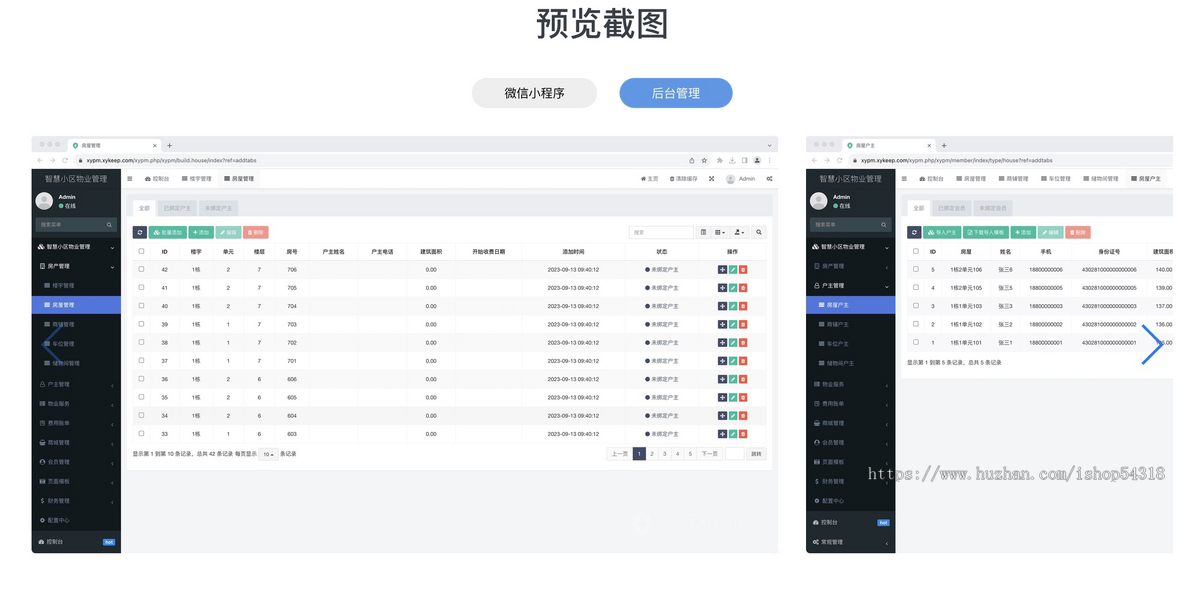This screenshot has width=1200, height=614.
Task: Select the 未绑定产主 filter tab
Action: (217, 208)
